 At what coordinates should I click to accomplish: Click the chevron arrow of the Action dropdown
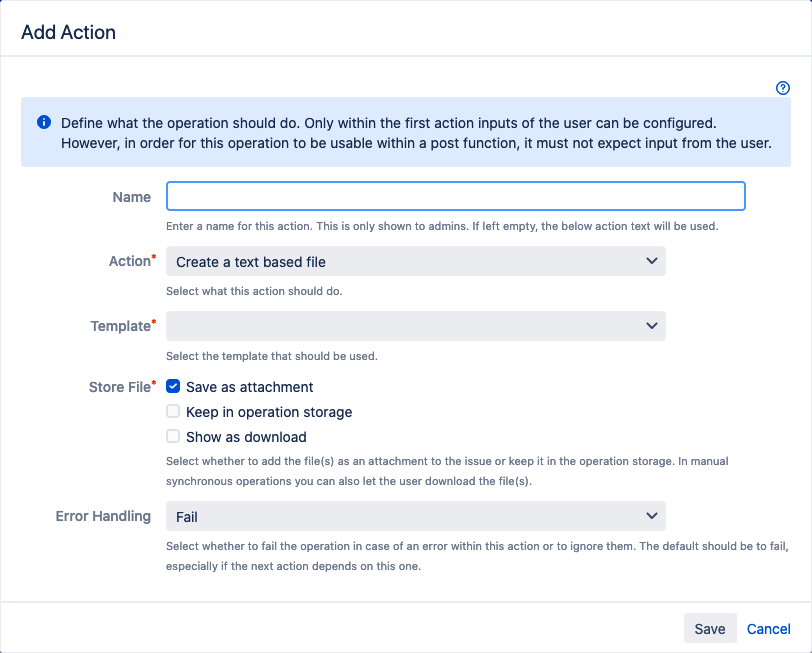[652, 261]
